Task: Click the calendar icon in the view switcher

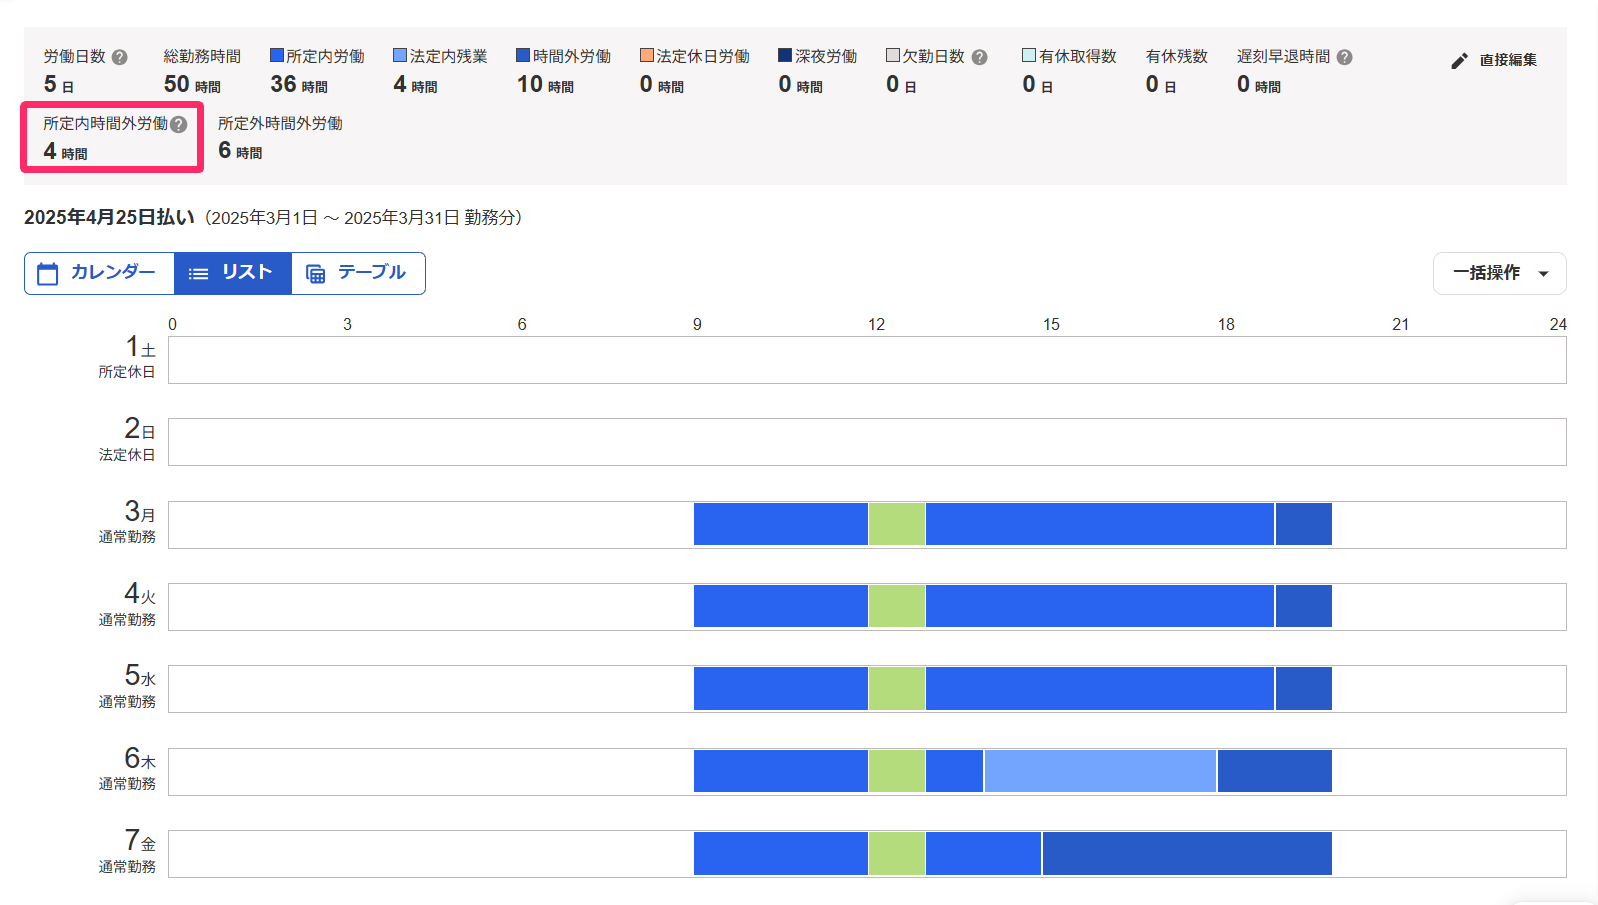Action: [48, 274]
